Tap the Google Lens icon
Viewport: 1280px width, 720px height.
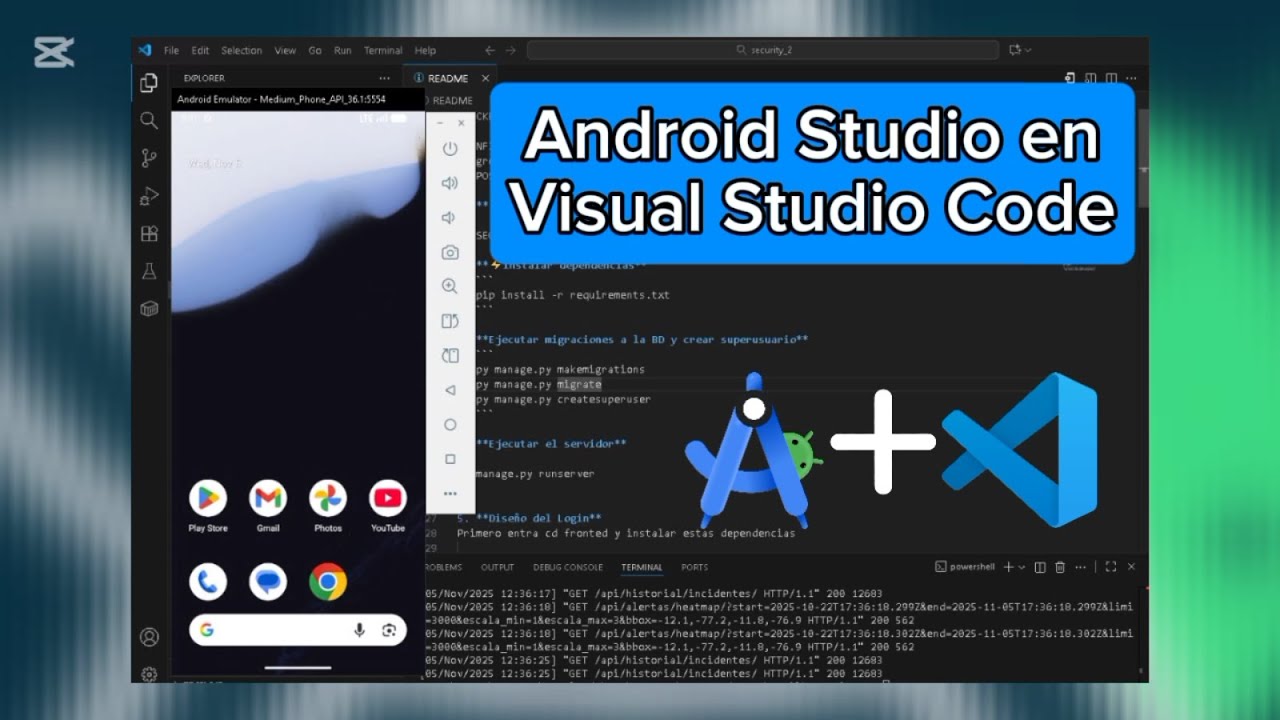pyautogui.click(x=389, y=630)
